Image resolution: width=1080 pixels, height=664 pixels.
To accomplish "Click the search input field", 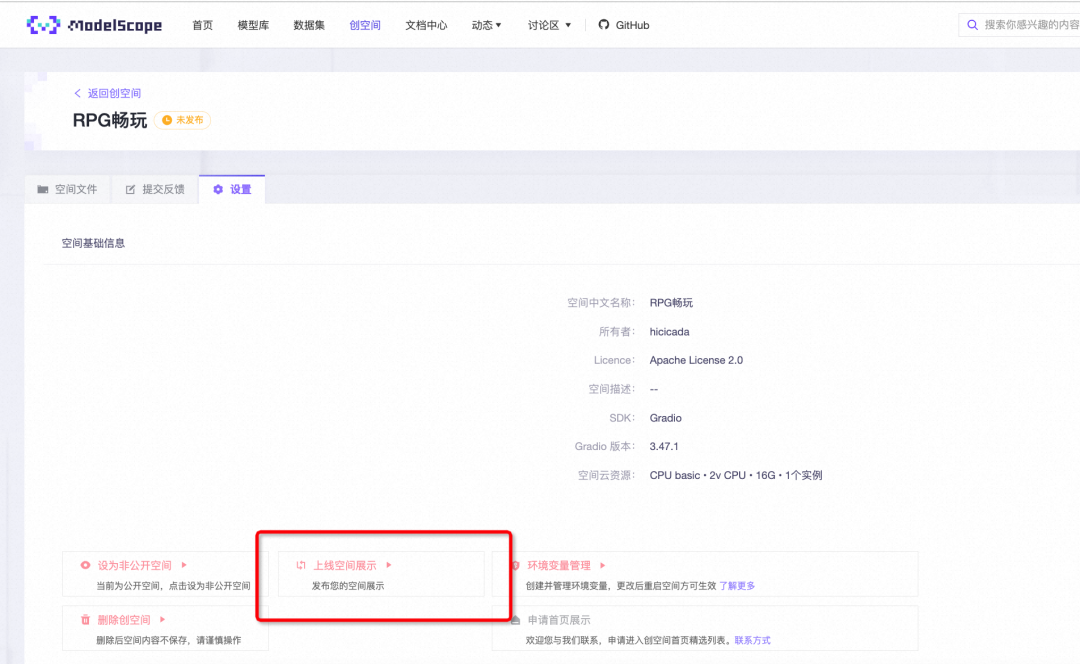I will click(1025, 25).
